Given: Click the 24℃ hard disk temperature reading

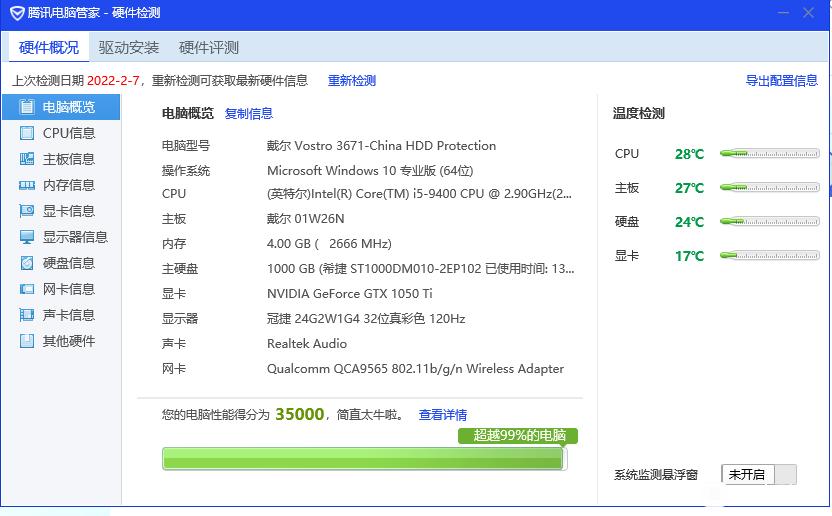Looking at the screenshot, I should 689,222.
